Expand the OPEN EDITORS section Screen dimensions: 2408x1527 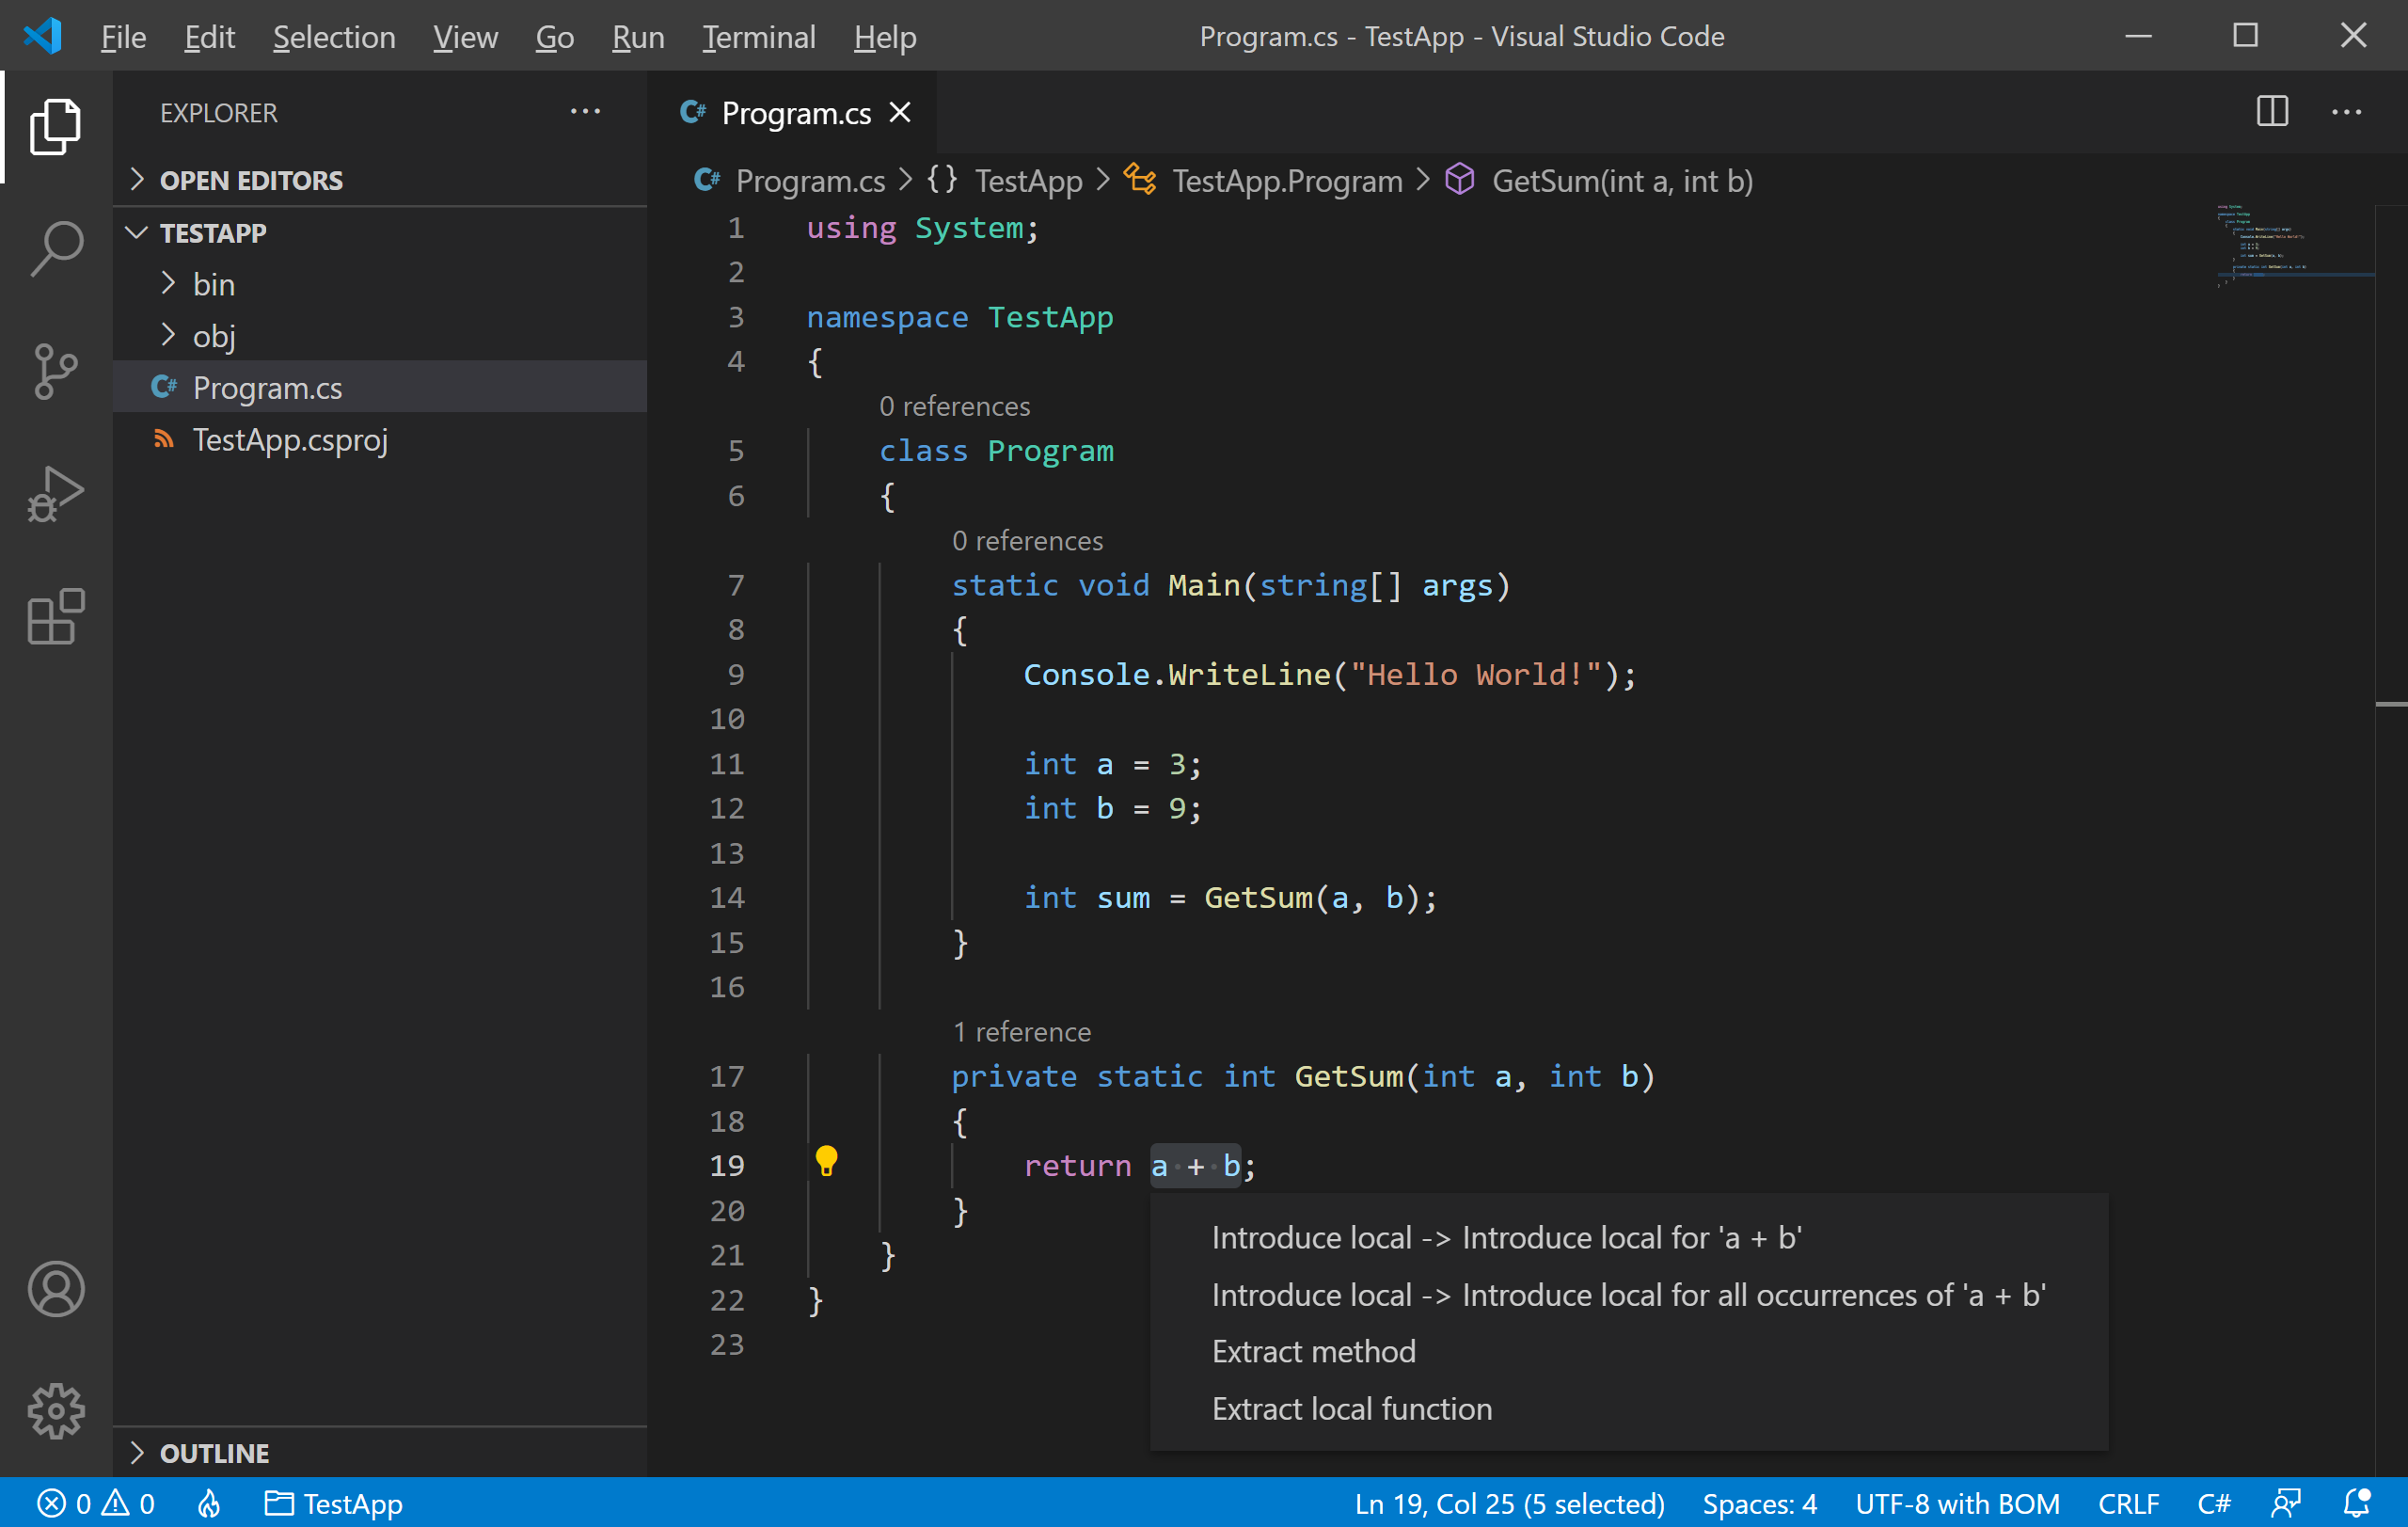pyautogui.click(x=250, y=181)
